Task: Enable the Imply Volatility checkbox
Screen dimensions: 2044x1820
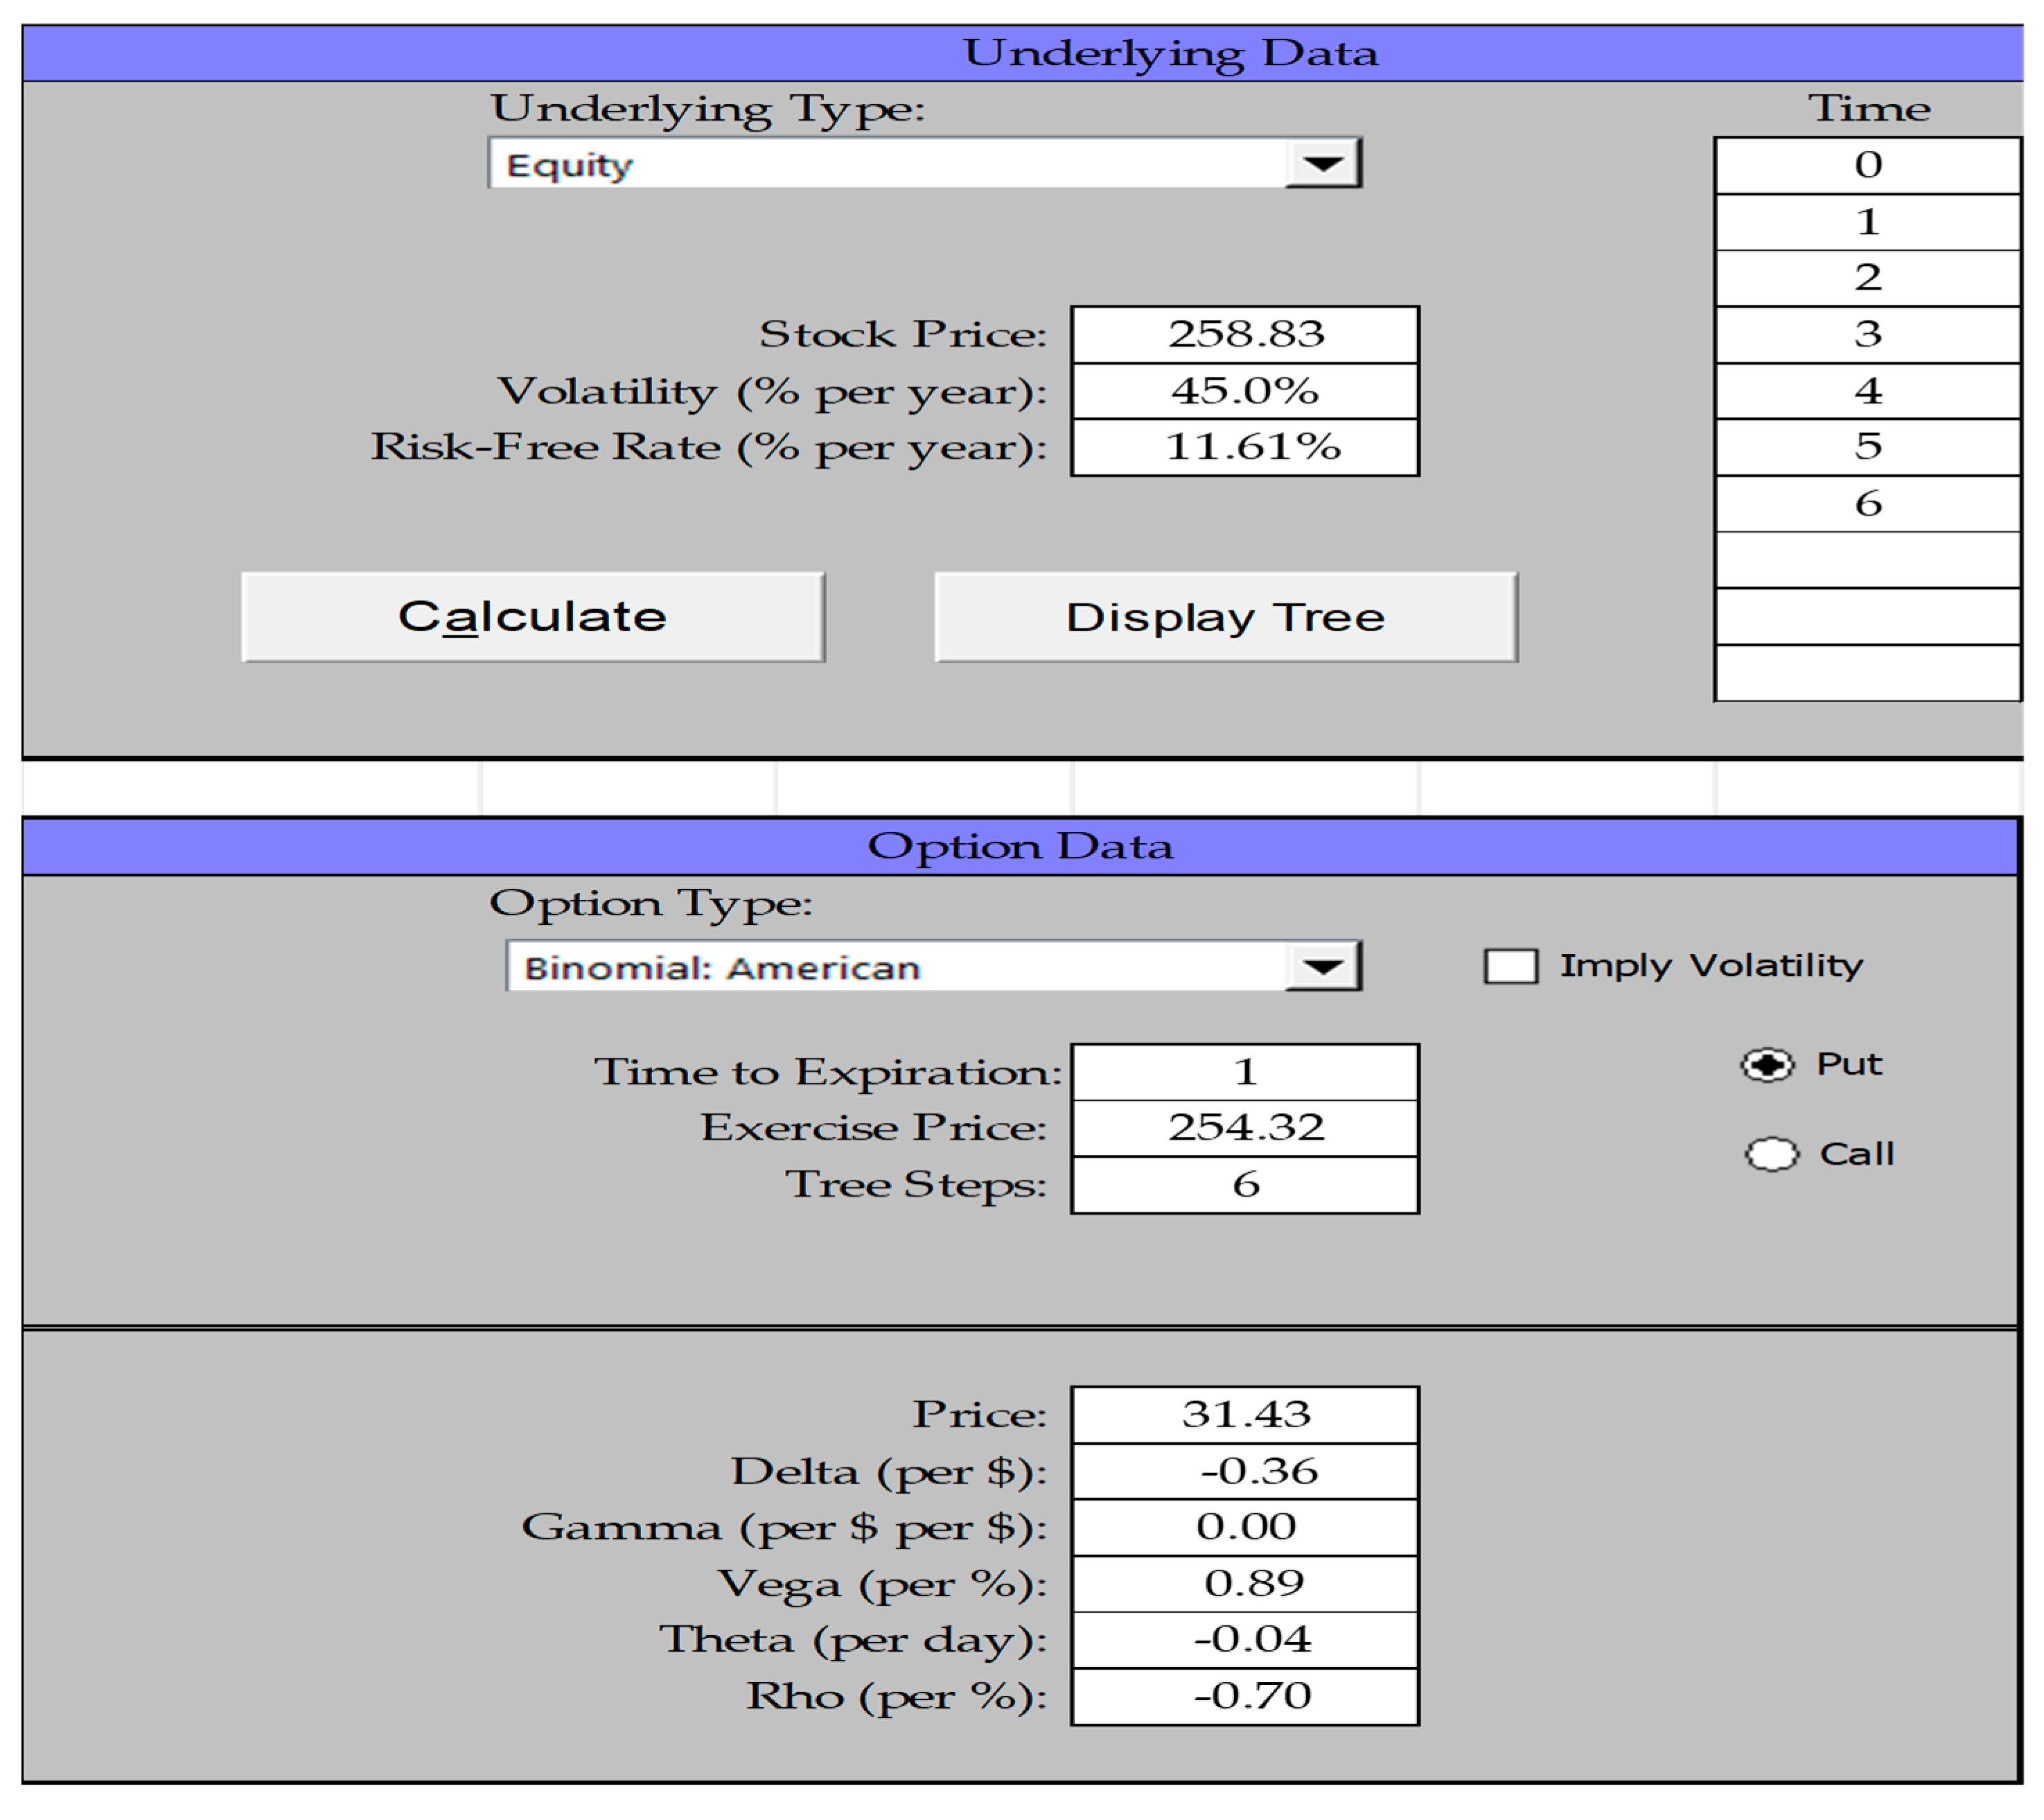Action: 1510,967
